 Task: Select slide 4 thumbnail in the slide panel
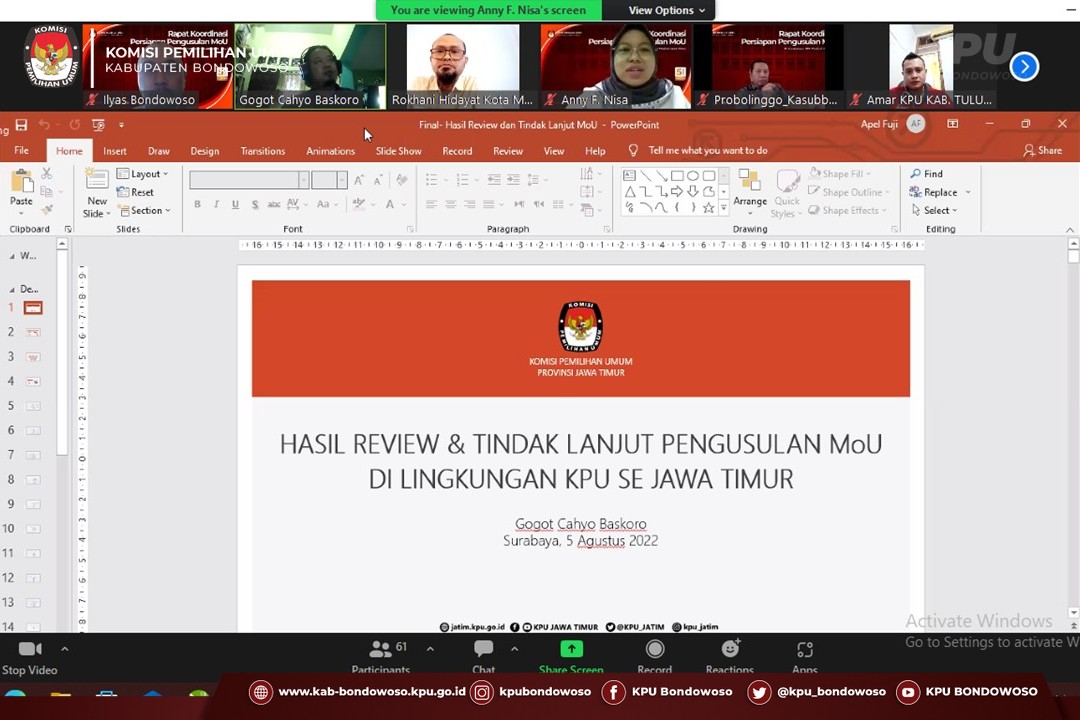point(33,381)
